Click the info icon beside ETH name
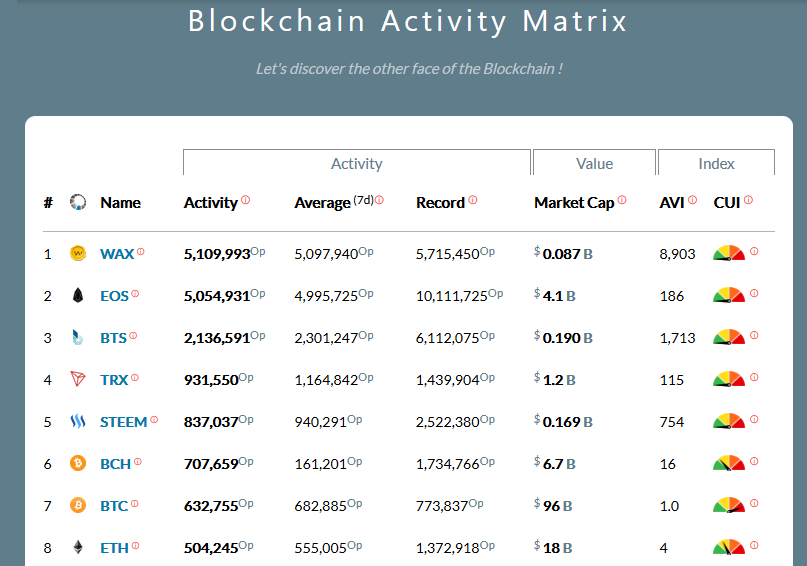This screenshot has width=807, height=566. pos(135,545)
